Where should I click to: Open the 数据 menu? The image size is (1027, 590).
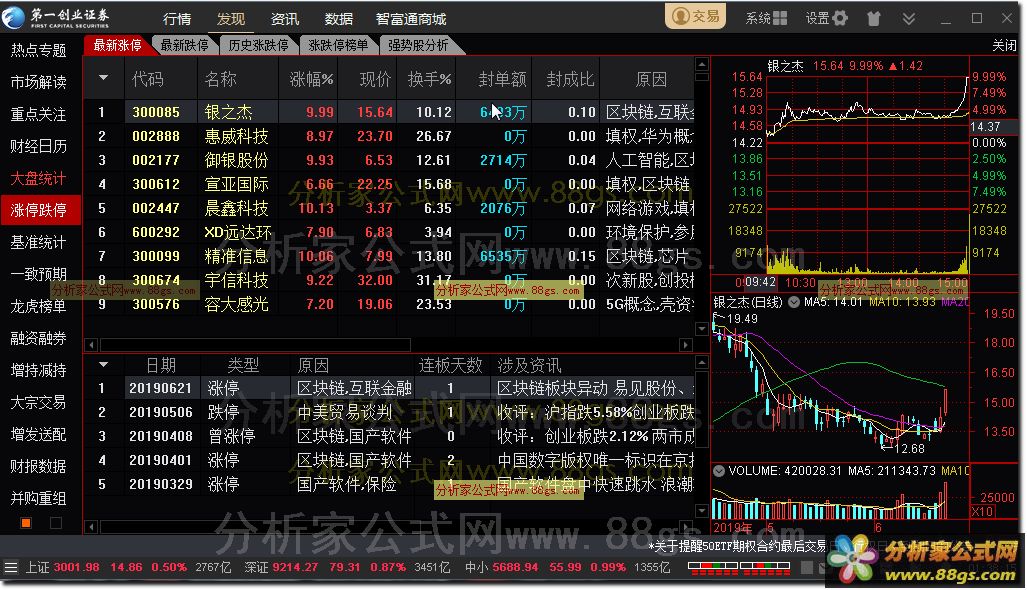click(339, 19)
